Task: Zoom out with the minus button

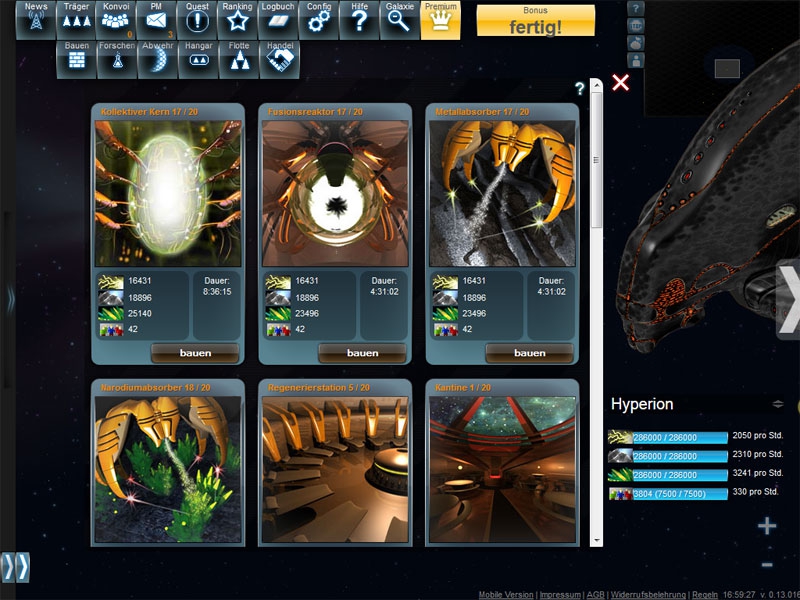Action: click(767, 564)
